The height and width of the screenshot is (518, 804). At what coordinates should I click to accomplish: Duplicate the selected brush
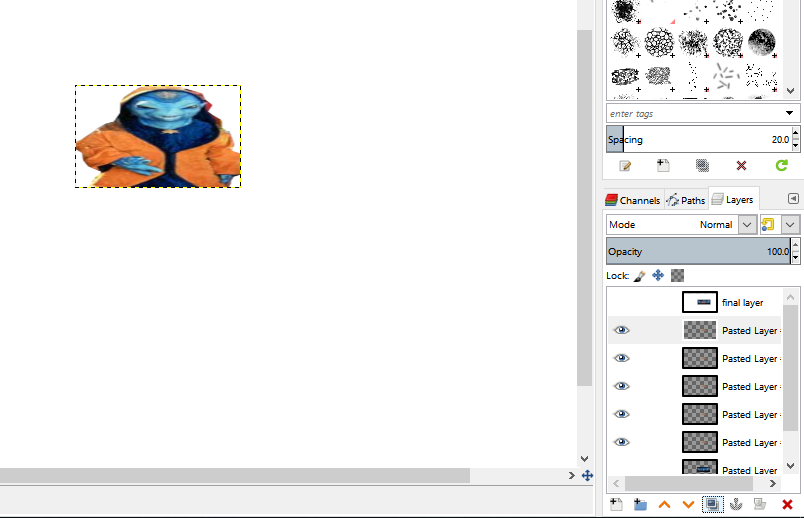[x=702, y=165]
